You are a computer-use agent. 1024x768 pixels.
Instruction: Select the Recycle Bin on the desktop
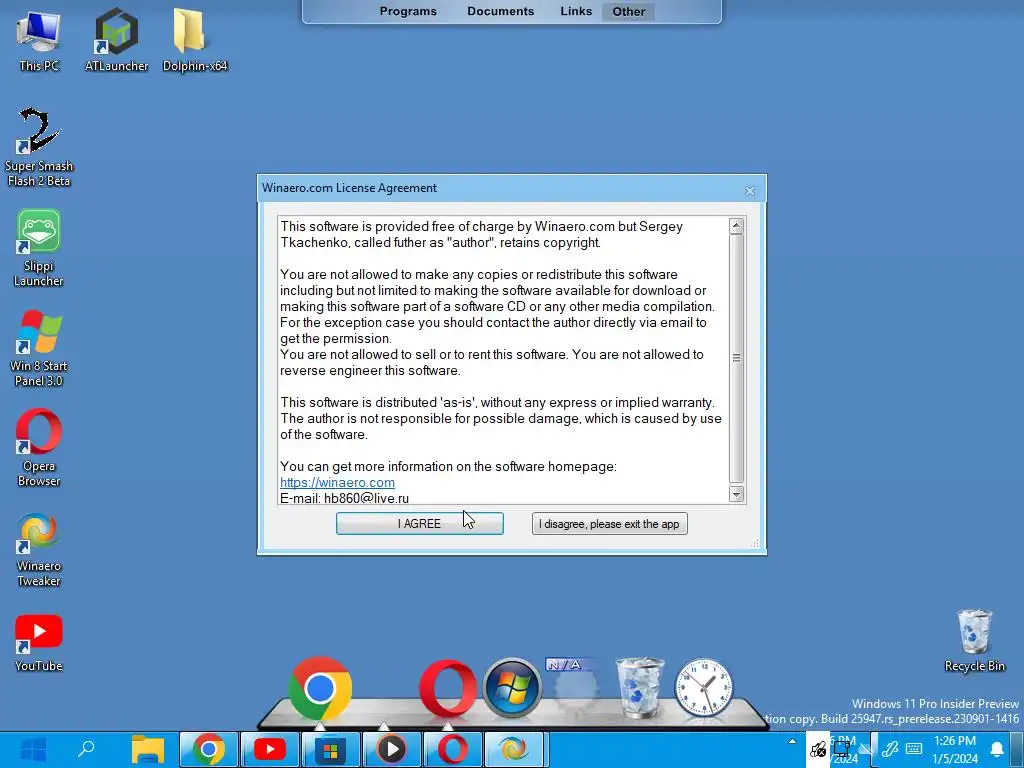(x=974, y=641)
